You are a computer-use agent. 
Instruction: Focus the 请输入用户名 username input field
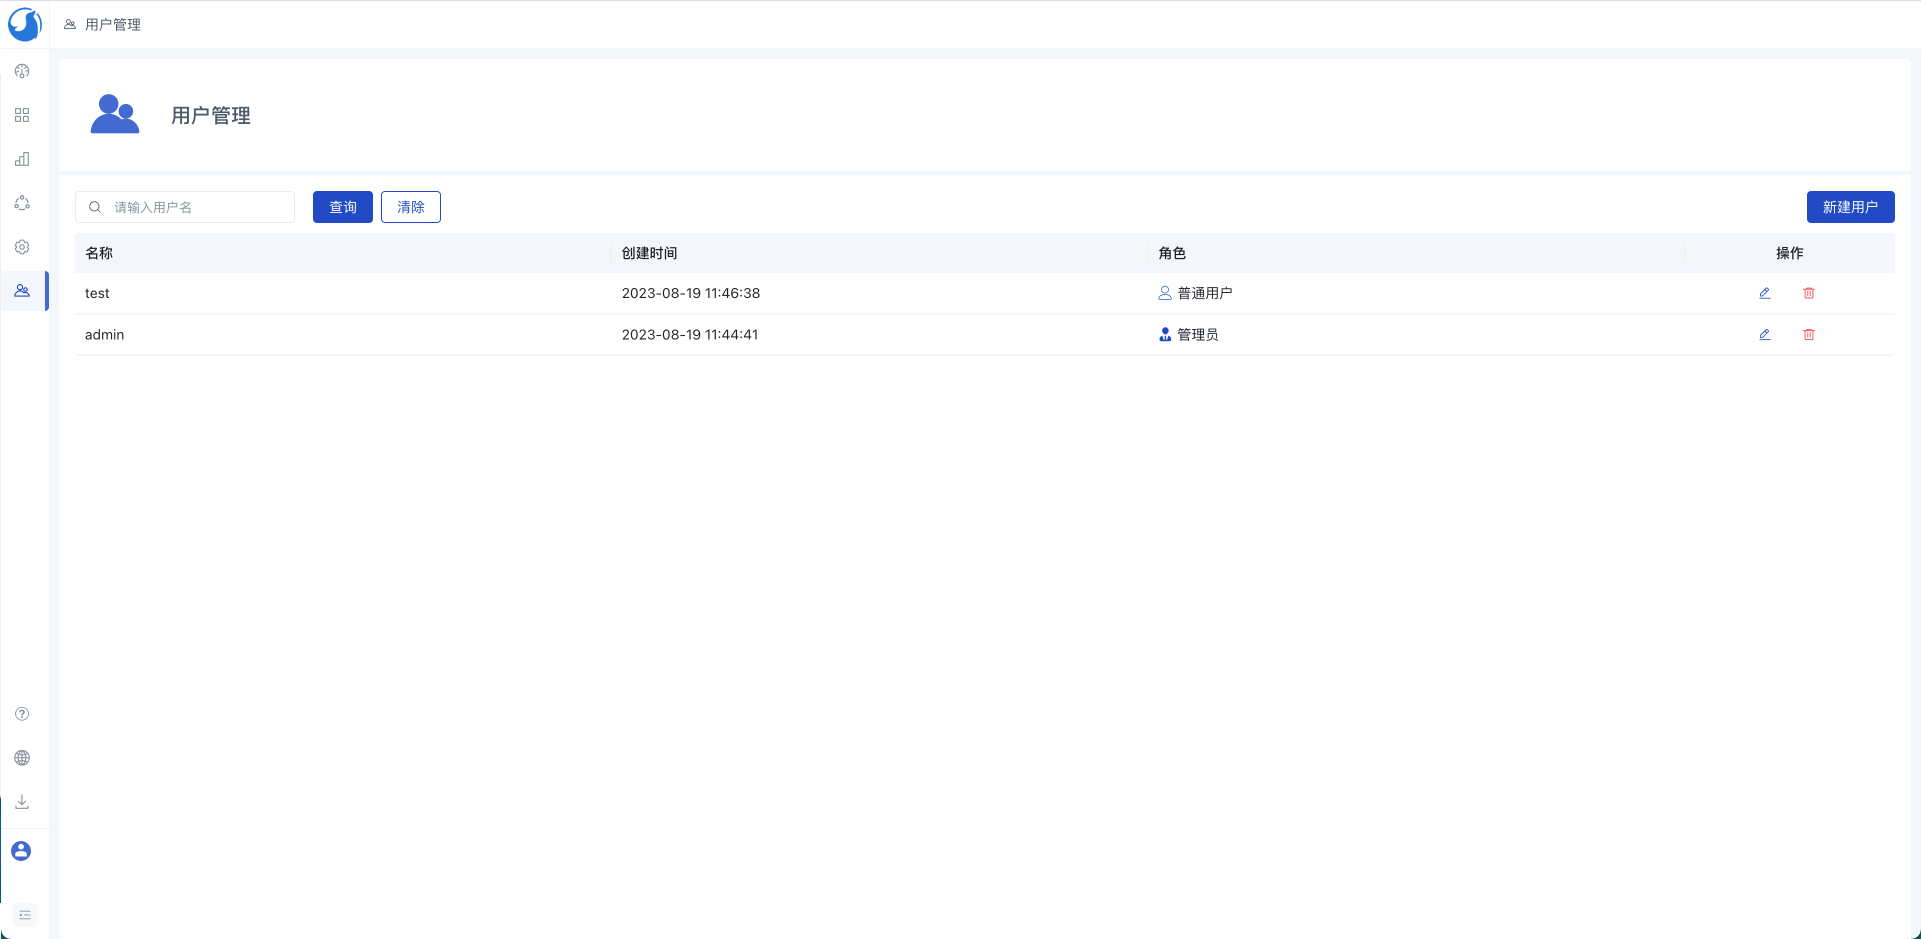185,207
